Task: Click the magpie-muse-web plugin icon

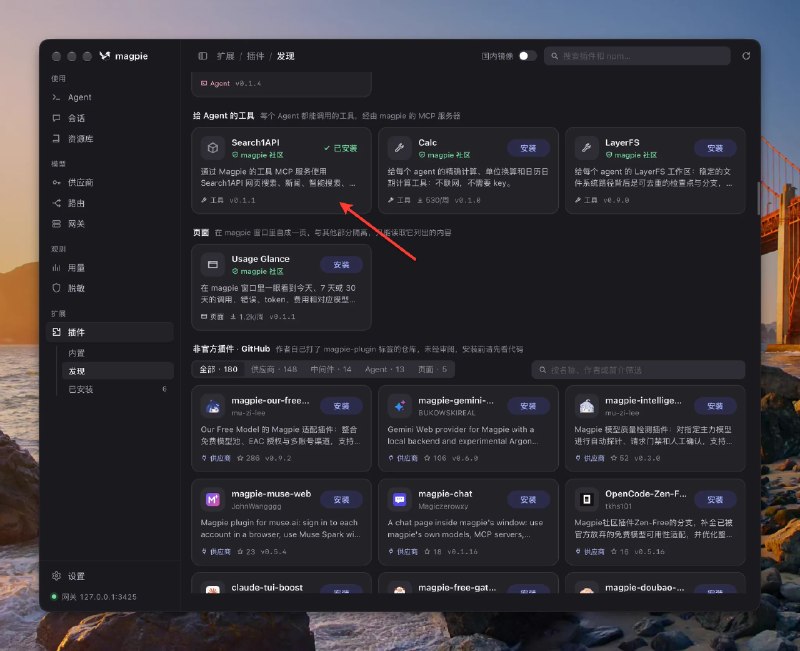Action: pos(213,499)
